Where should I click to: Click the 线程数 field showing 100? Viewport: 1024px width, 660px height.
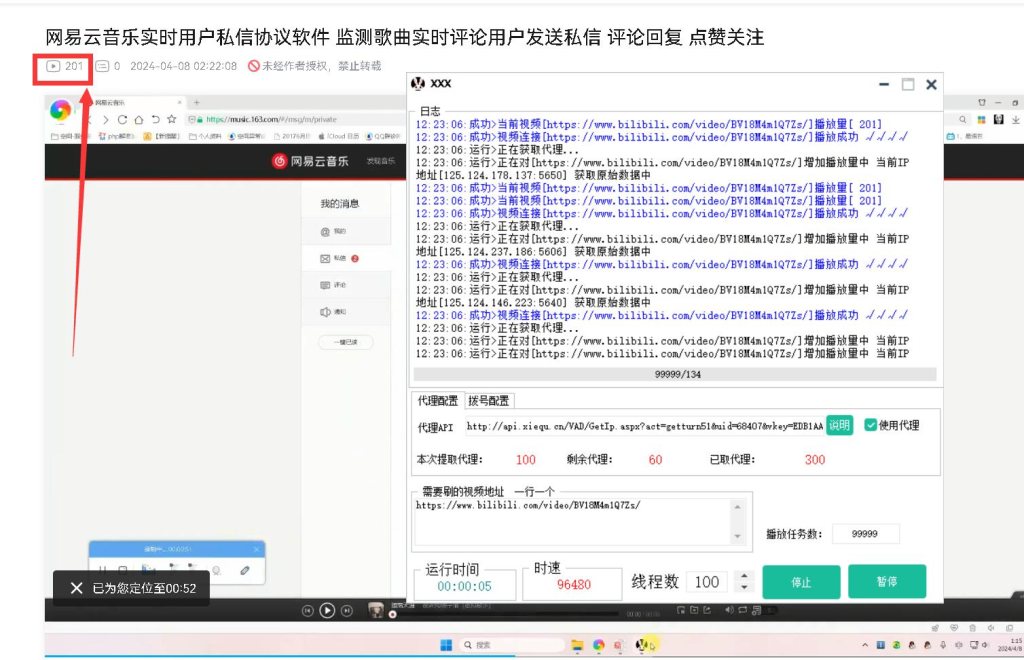coord(707,582)
